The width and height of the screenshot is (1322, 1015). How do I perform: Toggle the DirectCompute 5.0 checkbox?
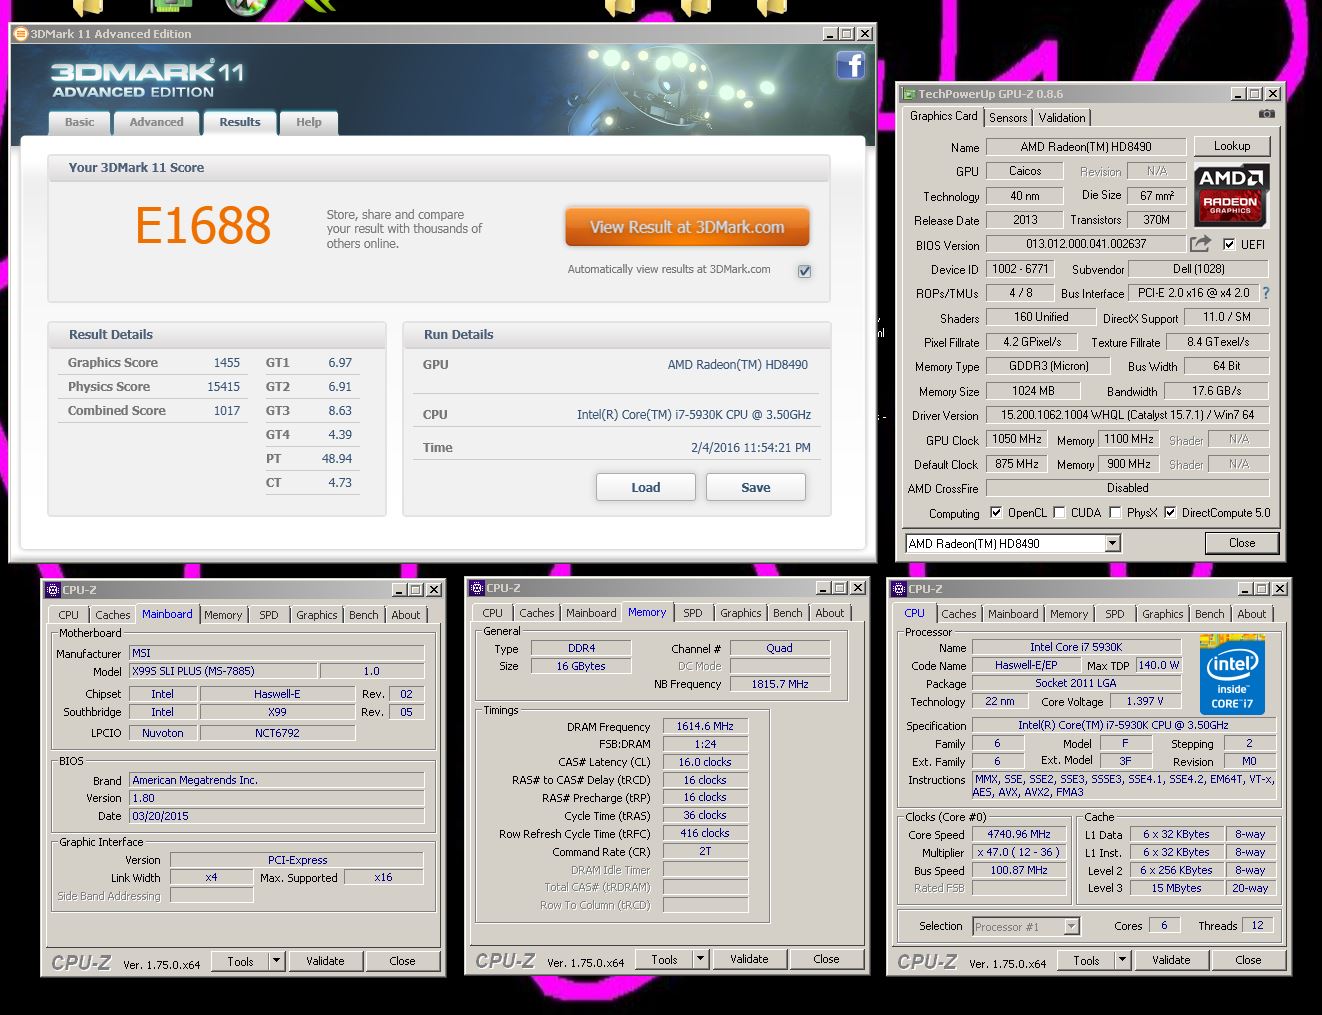pos(1170,513)
